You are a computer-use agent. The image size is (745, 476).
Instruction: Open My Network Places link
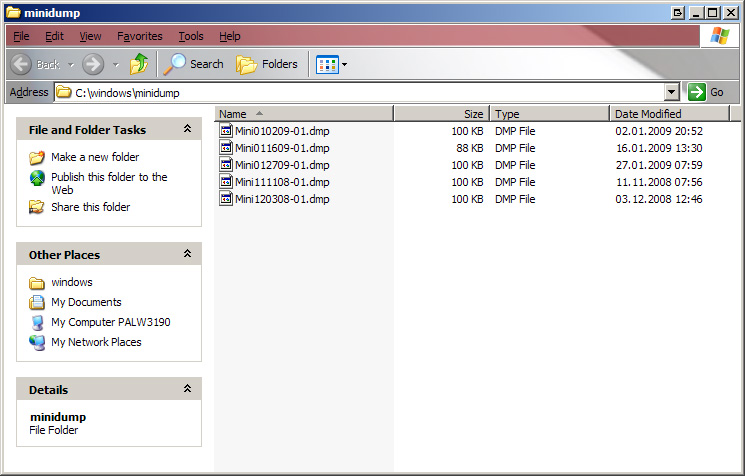(96, 342)
